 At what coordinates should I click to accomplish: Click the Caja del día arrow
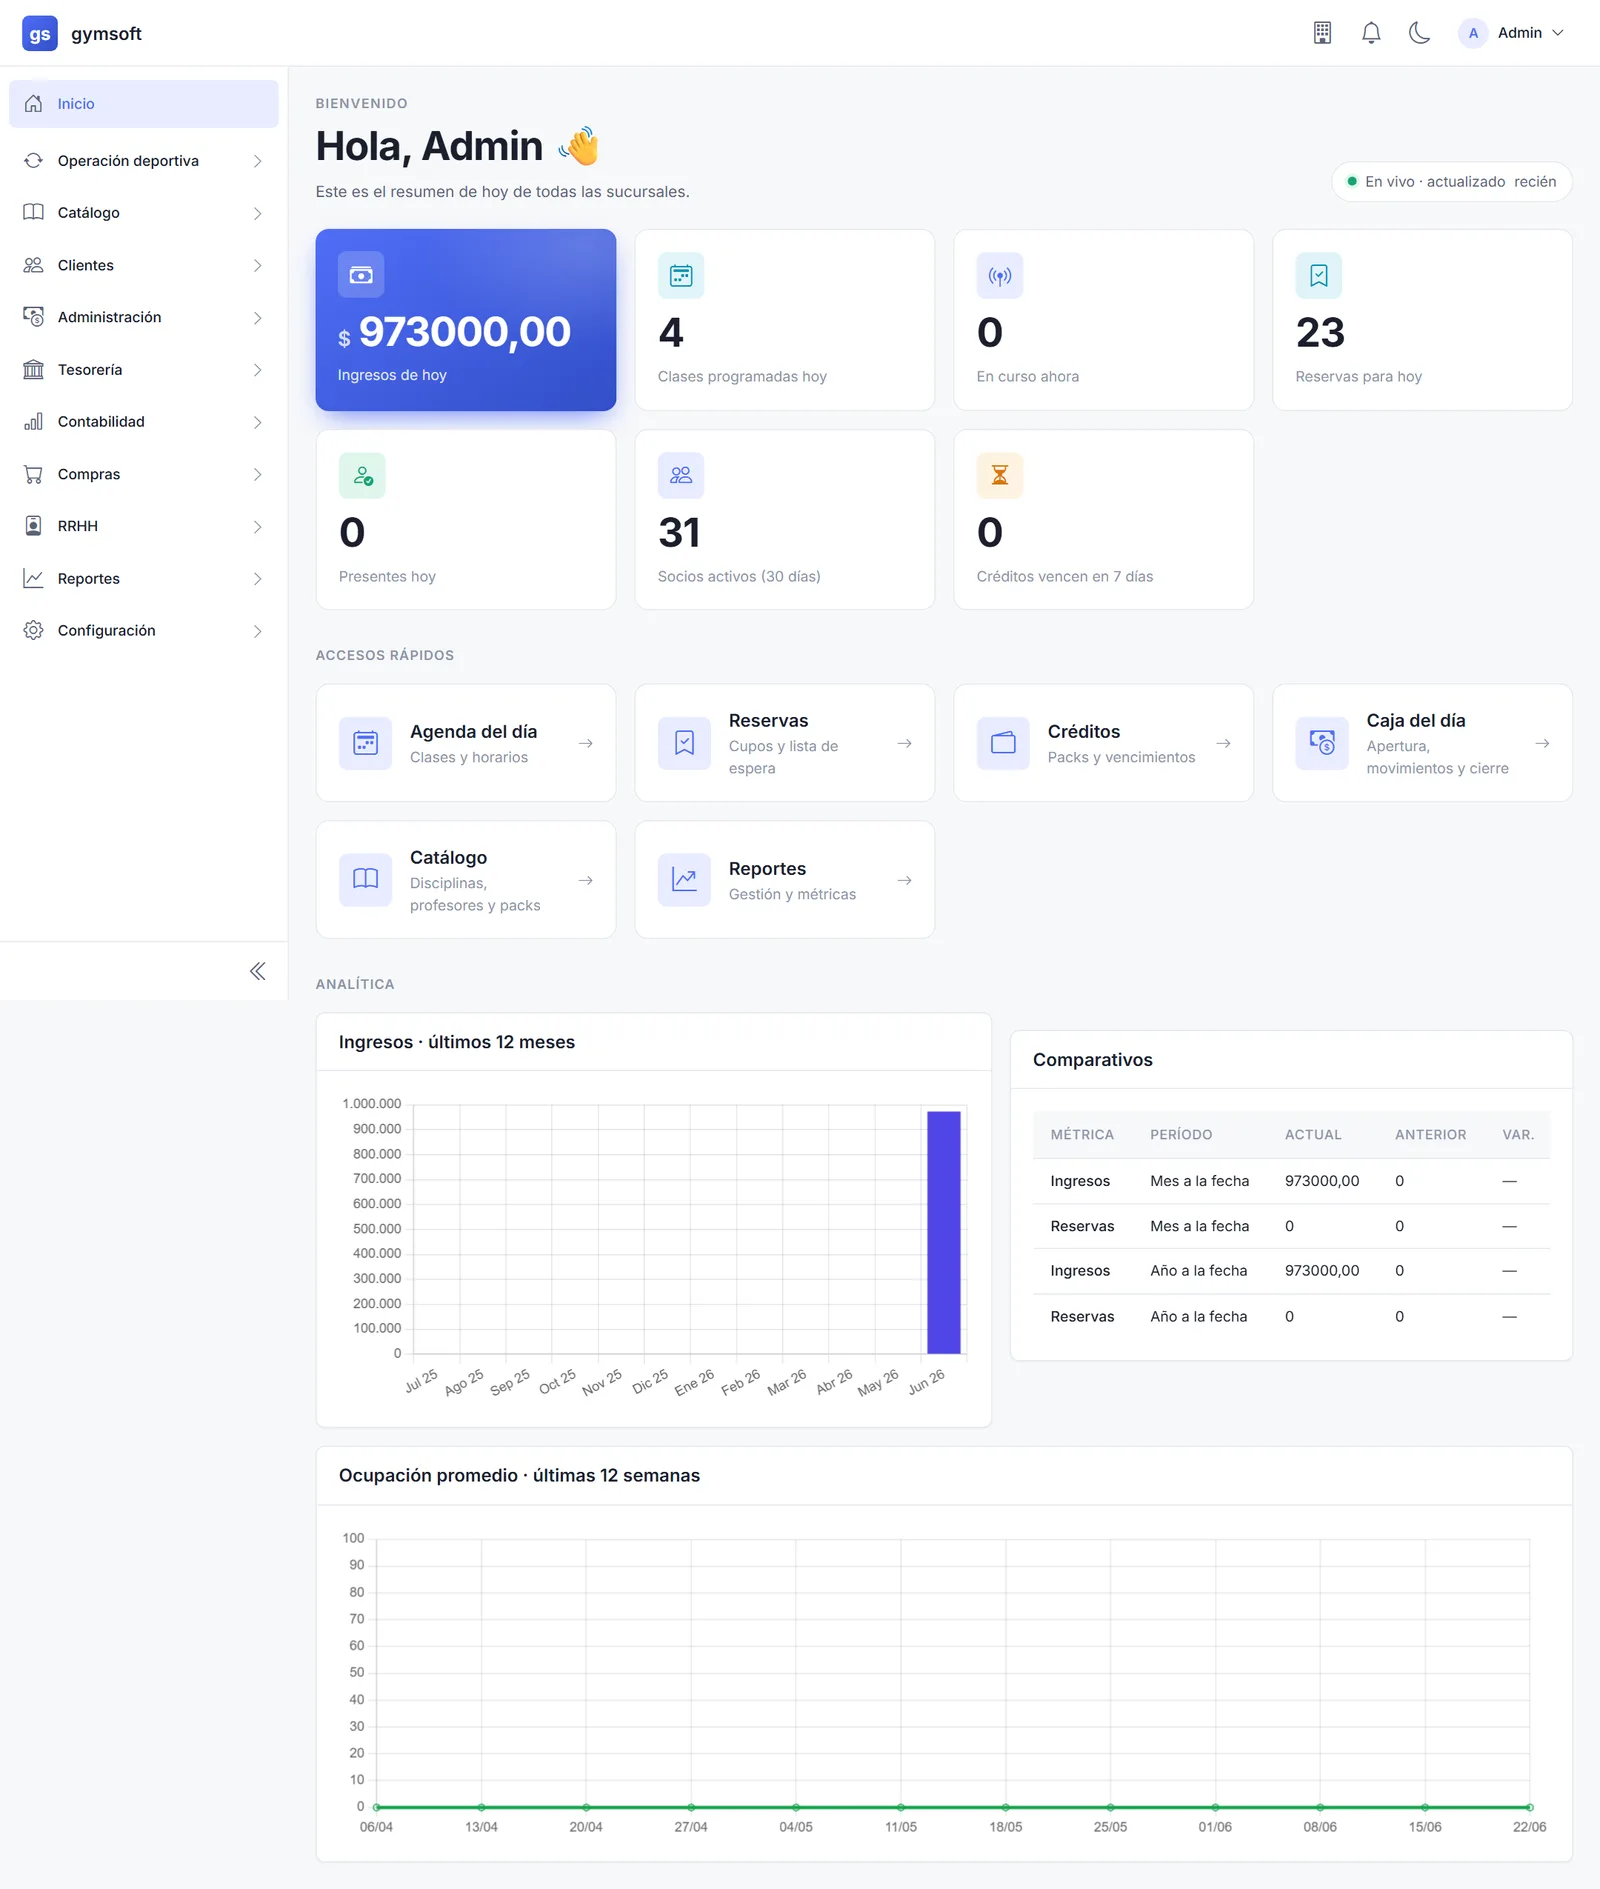click(x=1542, y=743)
